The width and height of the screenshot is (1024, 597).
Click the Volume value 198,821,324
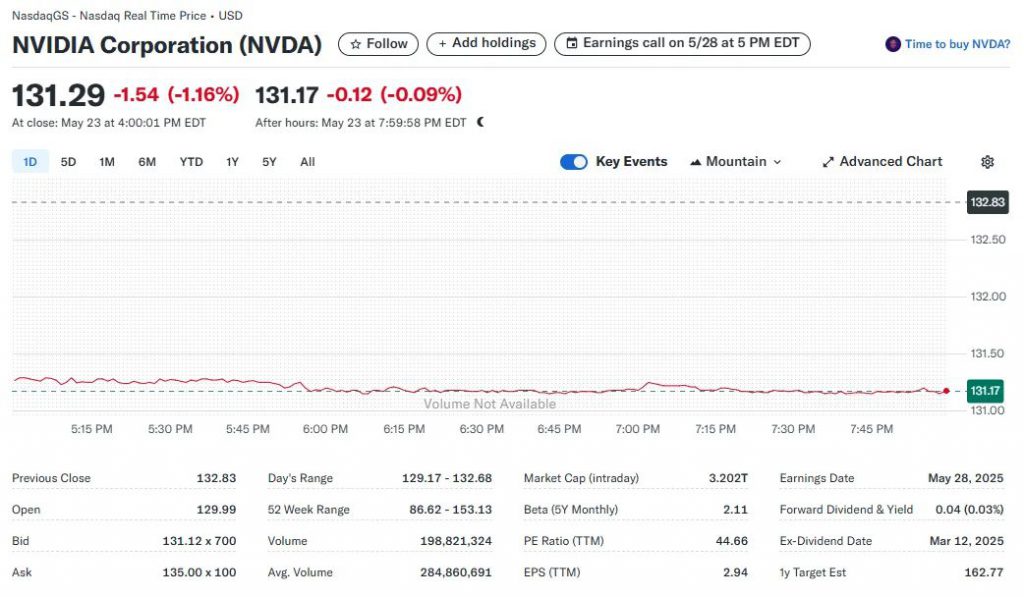click(456, 541)
